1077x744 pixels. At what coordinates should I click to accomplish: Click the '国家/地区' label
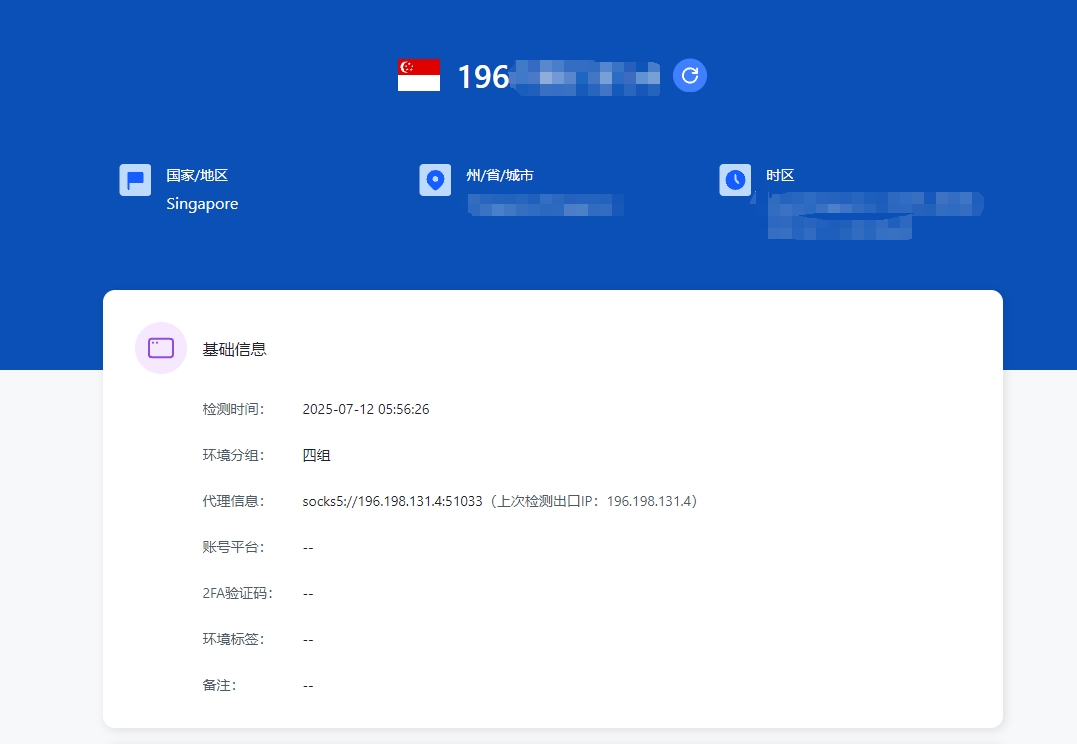point(197,175)
